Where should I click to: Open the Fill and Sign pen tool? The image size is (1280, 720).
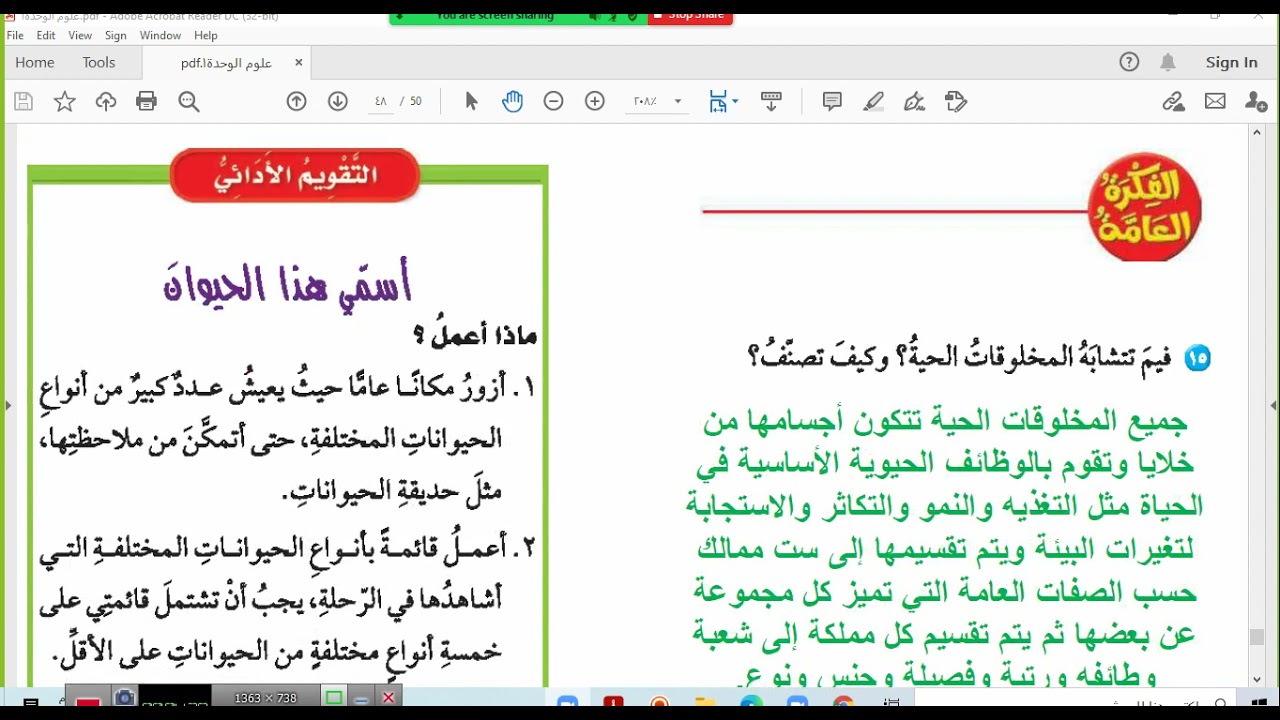click(x=914, y=101)
